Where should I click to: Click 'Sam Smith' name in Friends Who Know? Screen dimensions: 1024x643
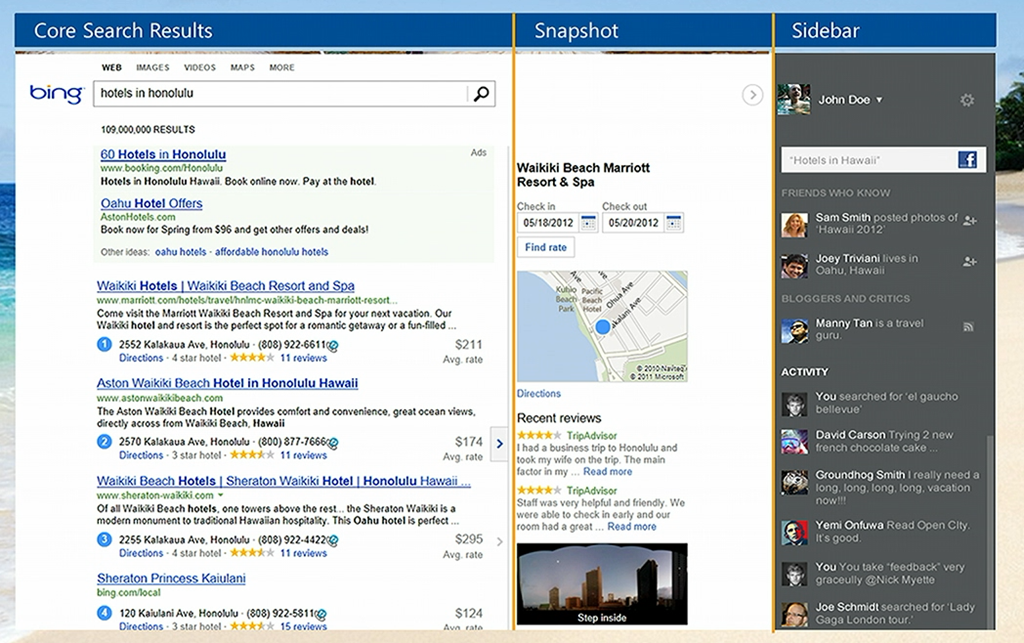click(x=842, y=217)
